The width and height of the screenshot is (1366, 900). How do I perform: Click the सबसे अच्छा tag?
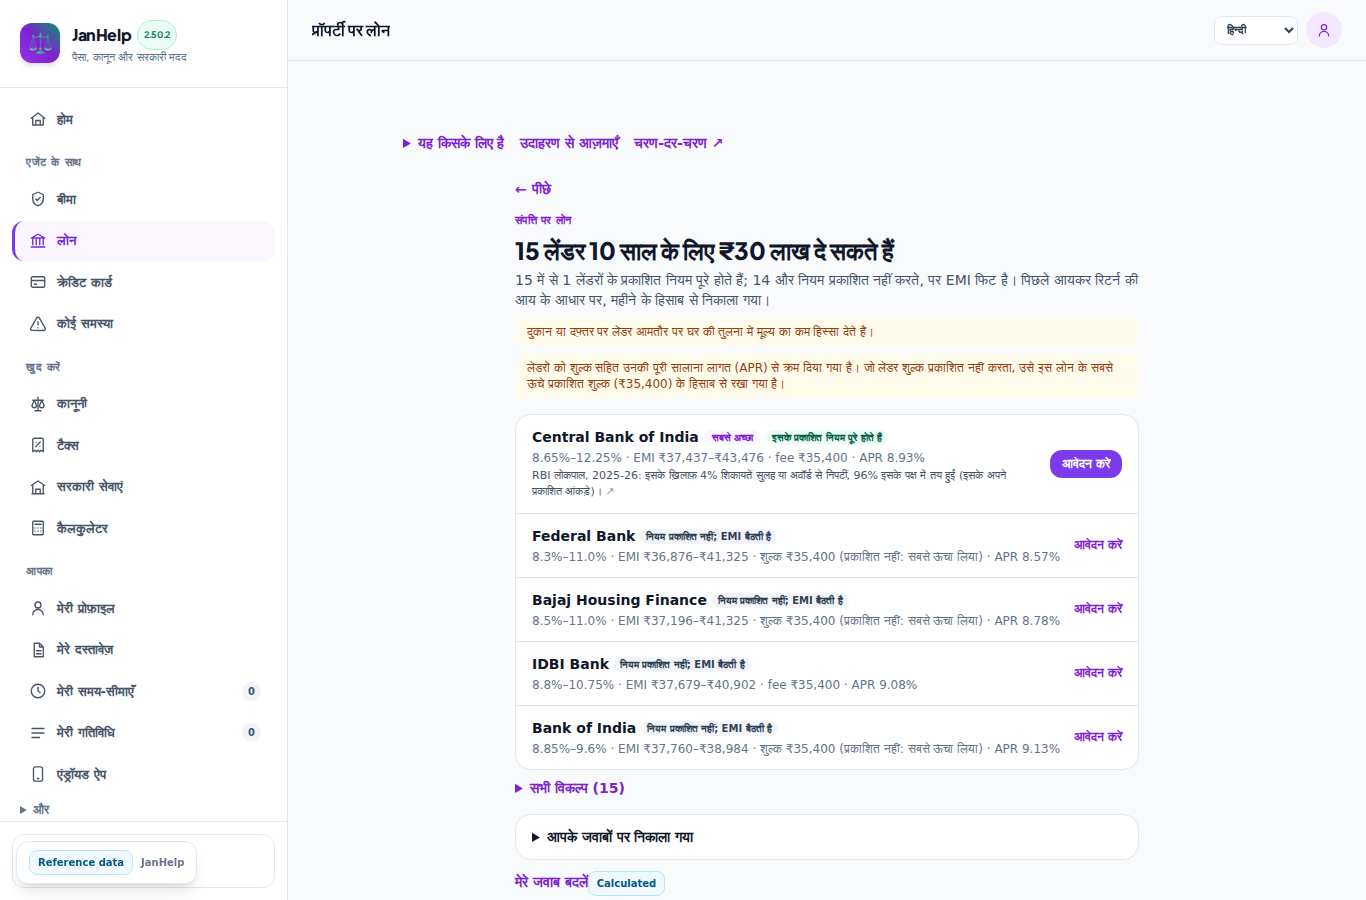[x=733, y=438]
